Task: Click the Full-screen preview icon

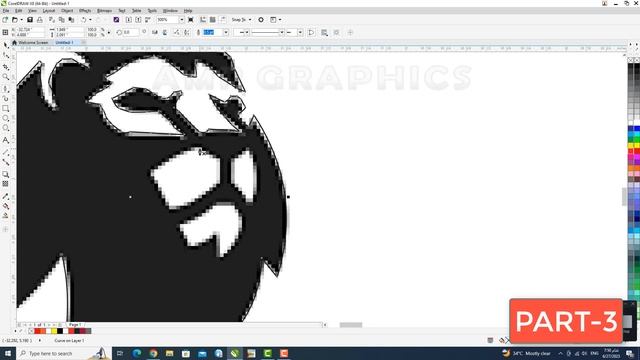Action: [191, 20]
